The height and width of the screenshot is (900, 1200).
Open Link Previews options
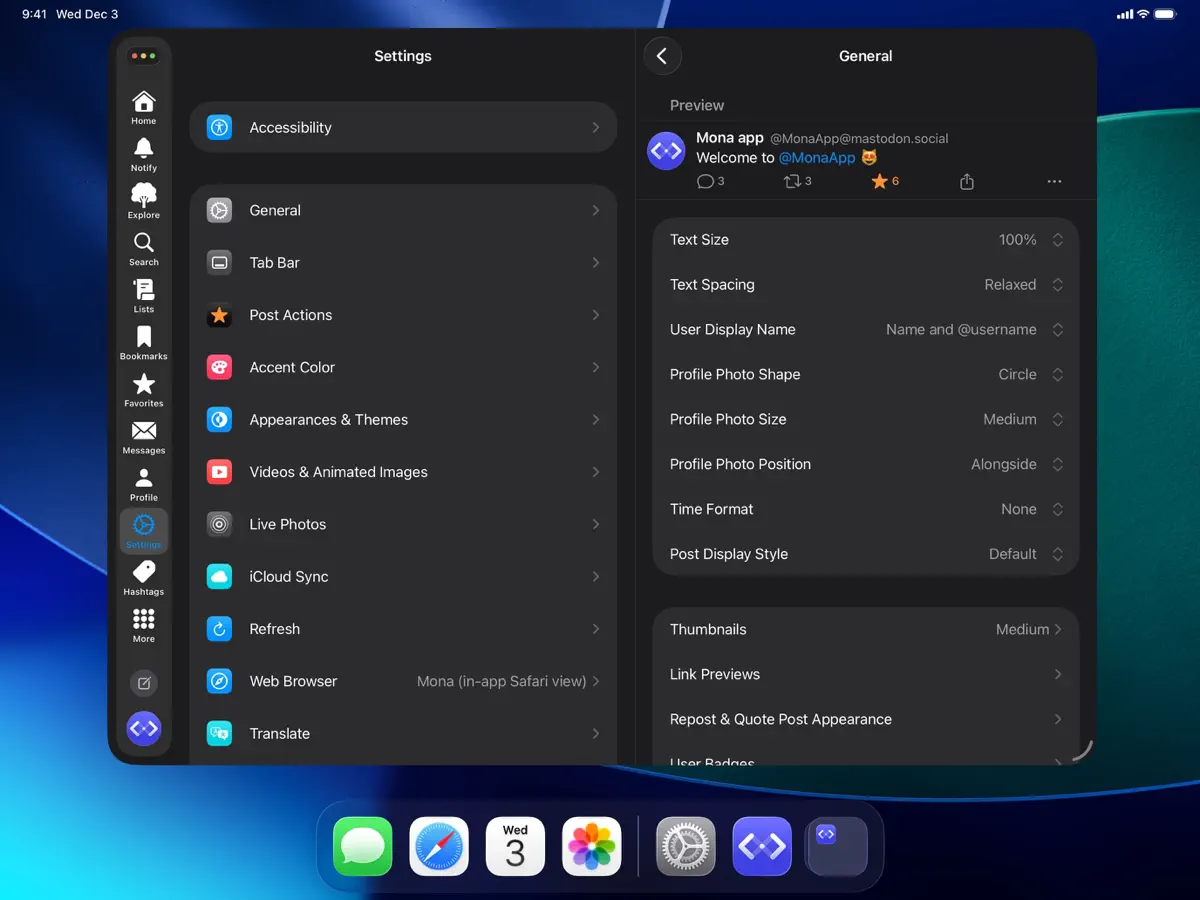[x=866, y=675]
